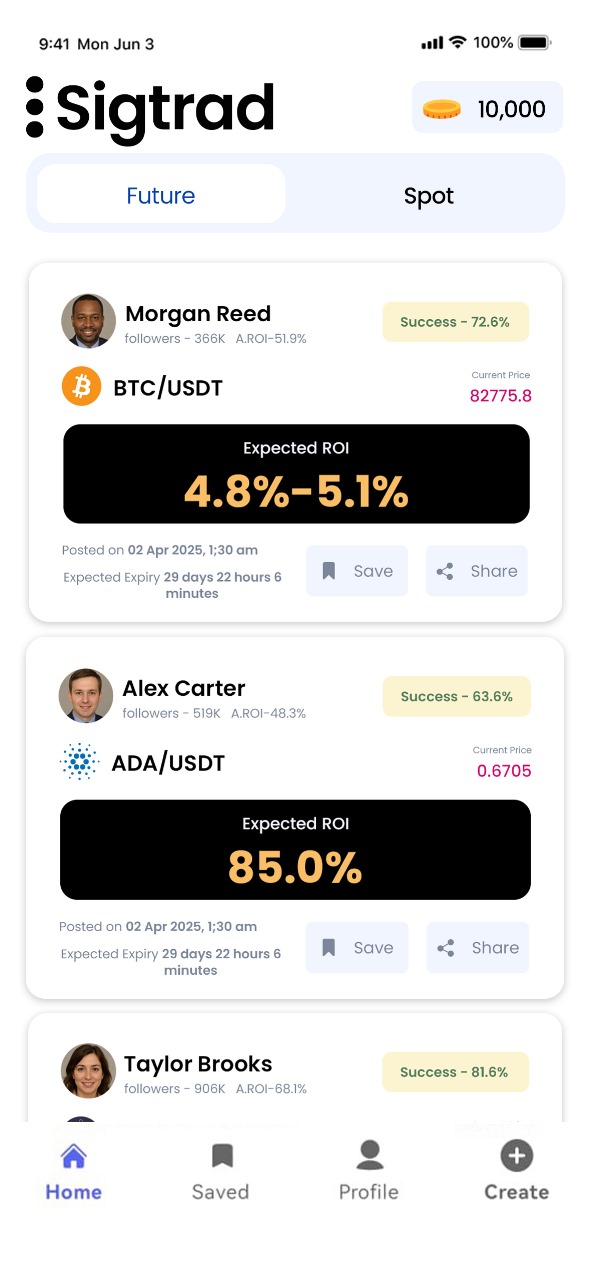Open the Profile person icon
Image resolution: width=590 pixels, height=1280 pixels.
coord(370,1155)
